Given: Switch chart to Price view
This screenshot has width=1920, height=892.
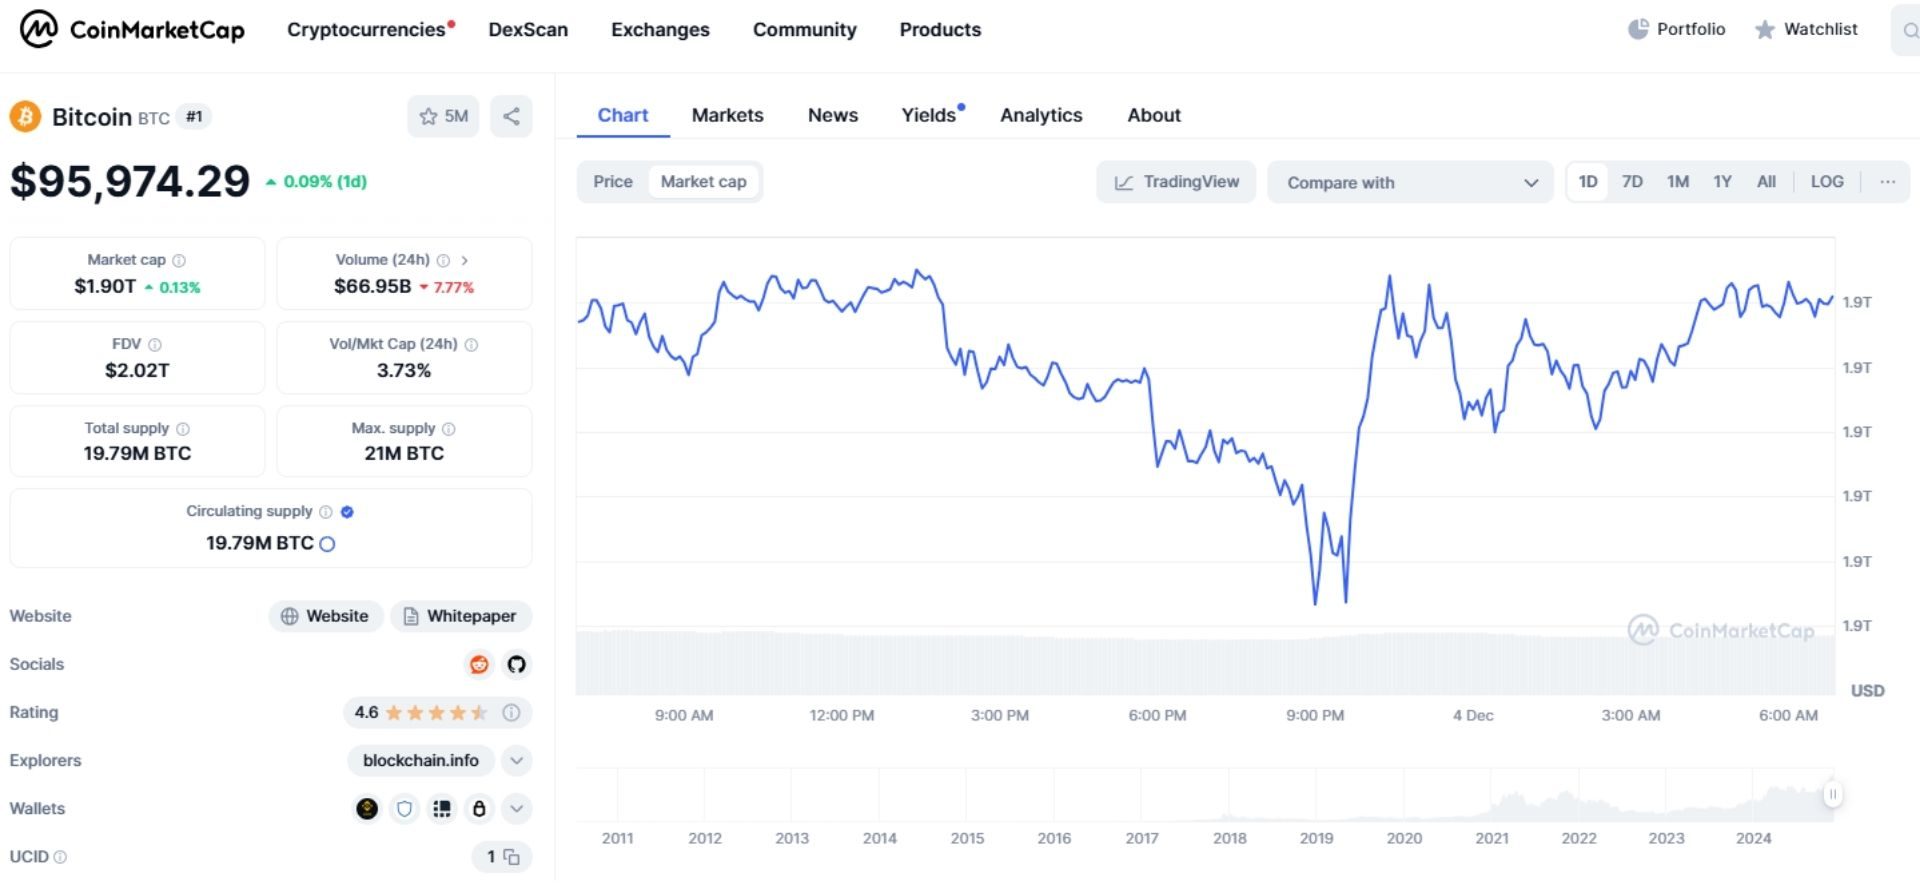Looking at the screenshot, I should [612, 182].
